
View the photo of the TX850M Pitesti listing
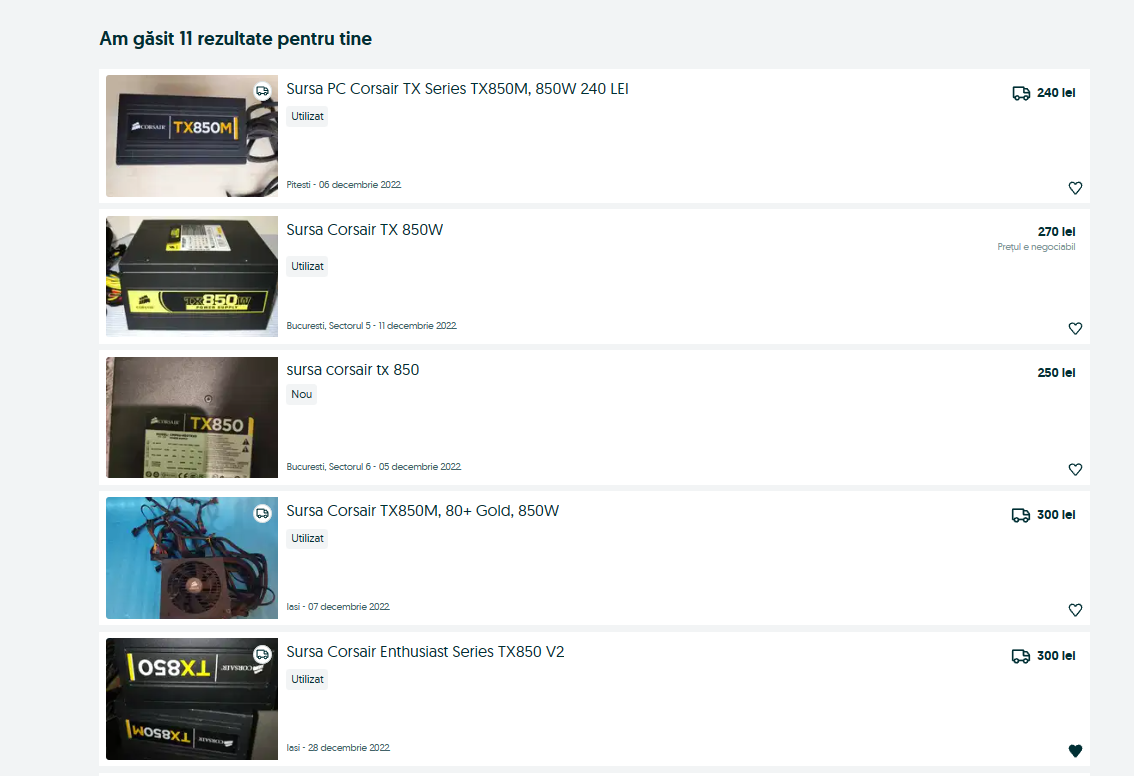tap(192, 136)
